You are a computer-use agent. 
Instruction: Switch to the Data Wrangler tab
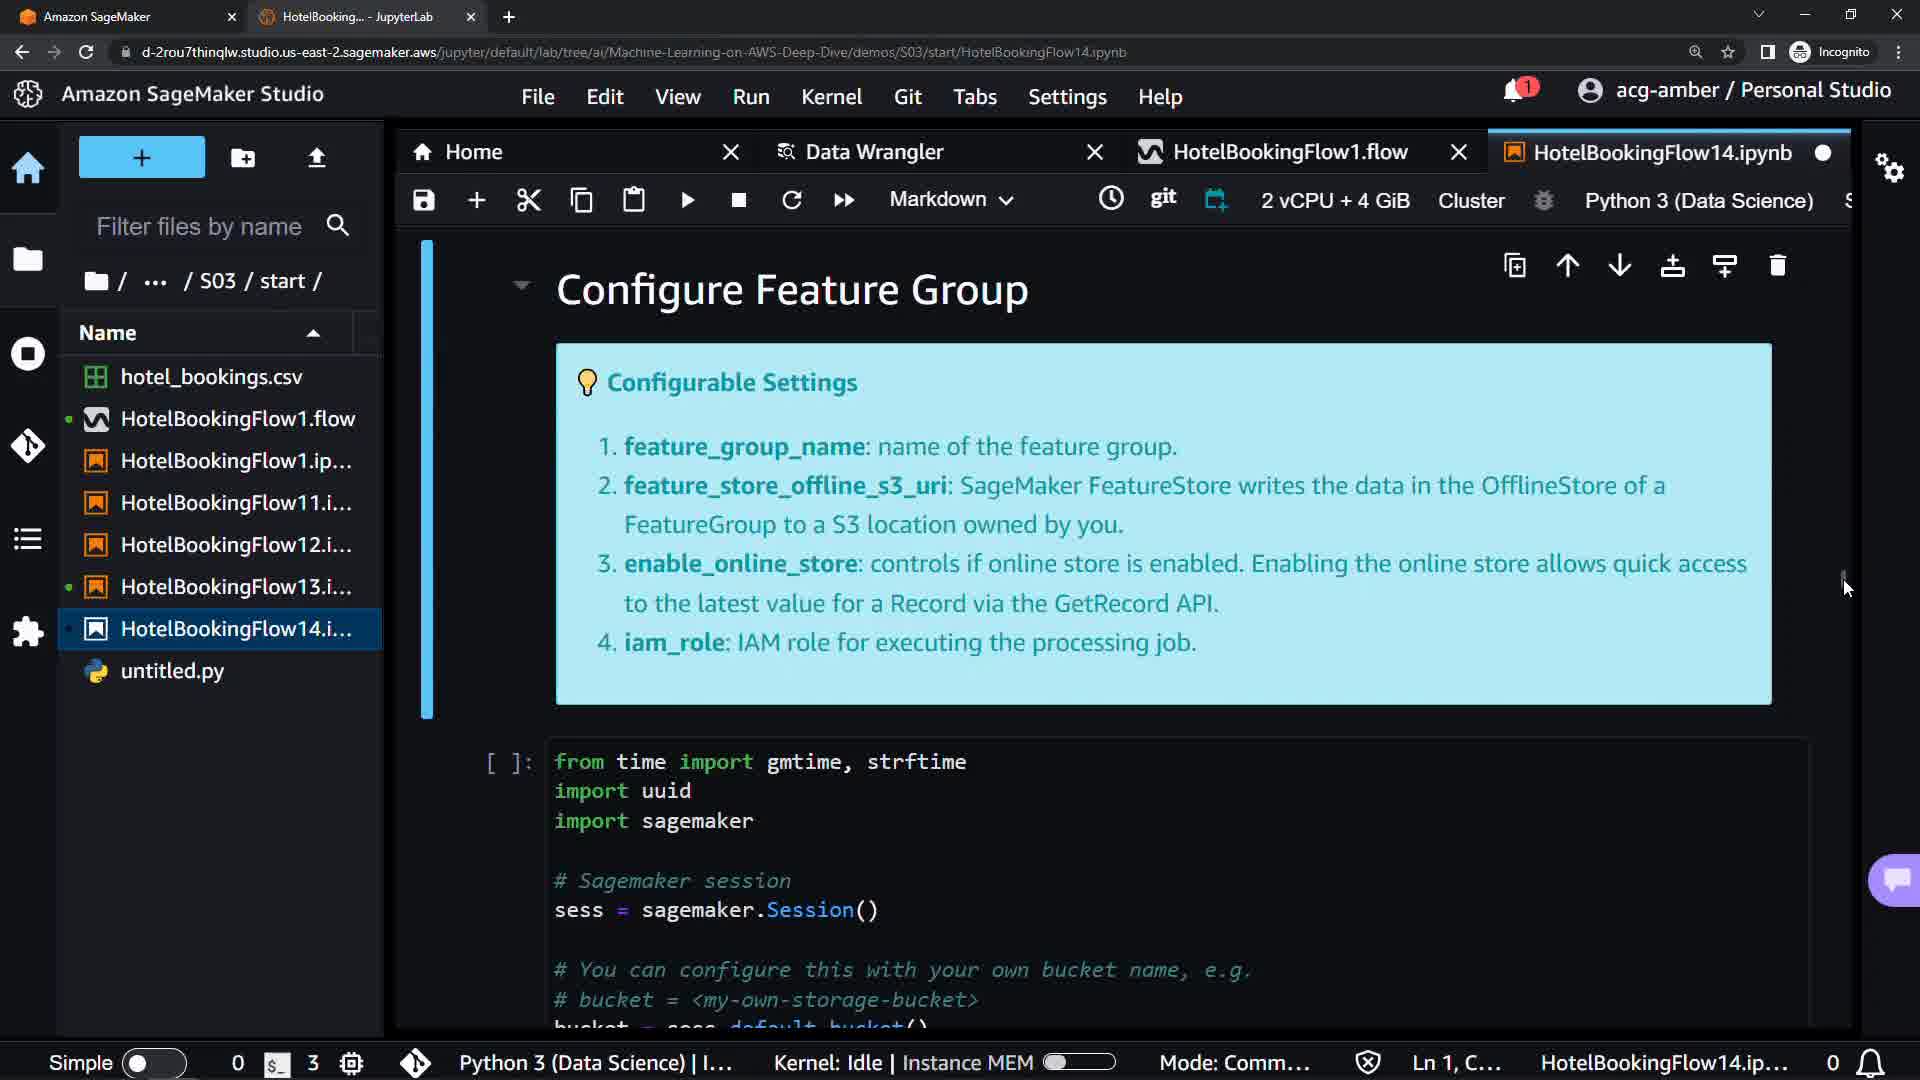(874, 152)
